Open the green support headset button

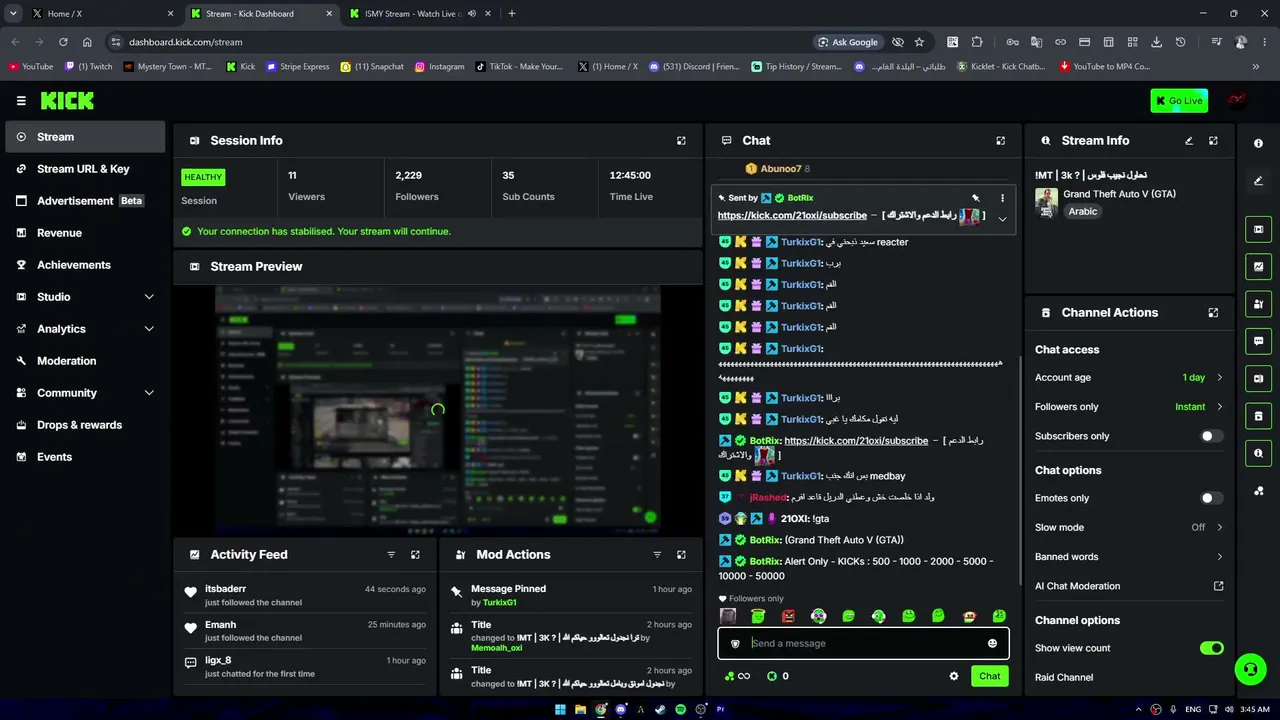pos(1250,669)
